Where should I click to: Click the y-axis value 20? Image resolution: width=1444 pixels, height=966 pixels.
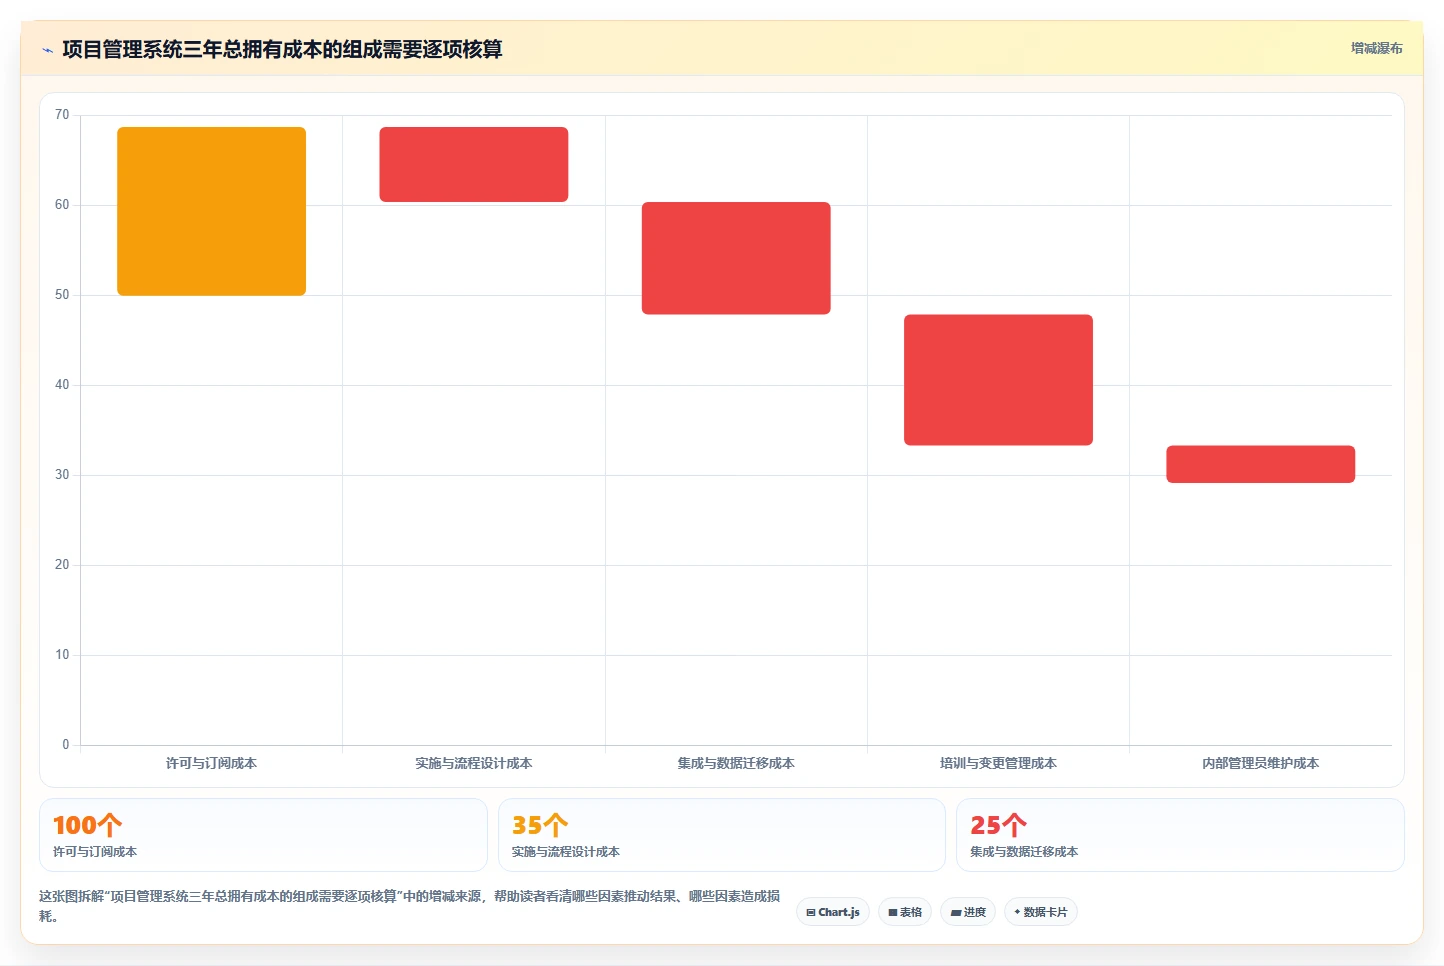[62, 565]
